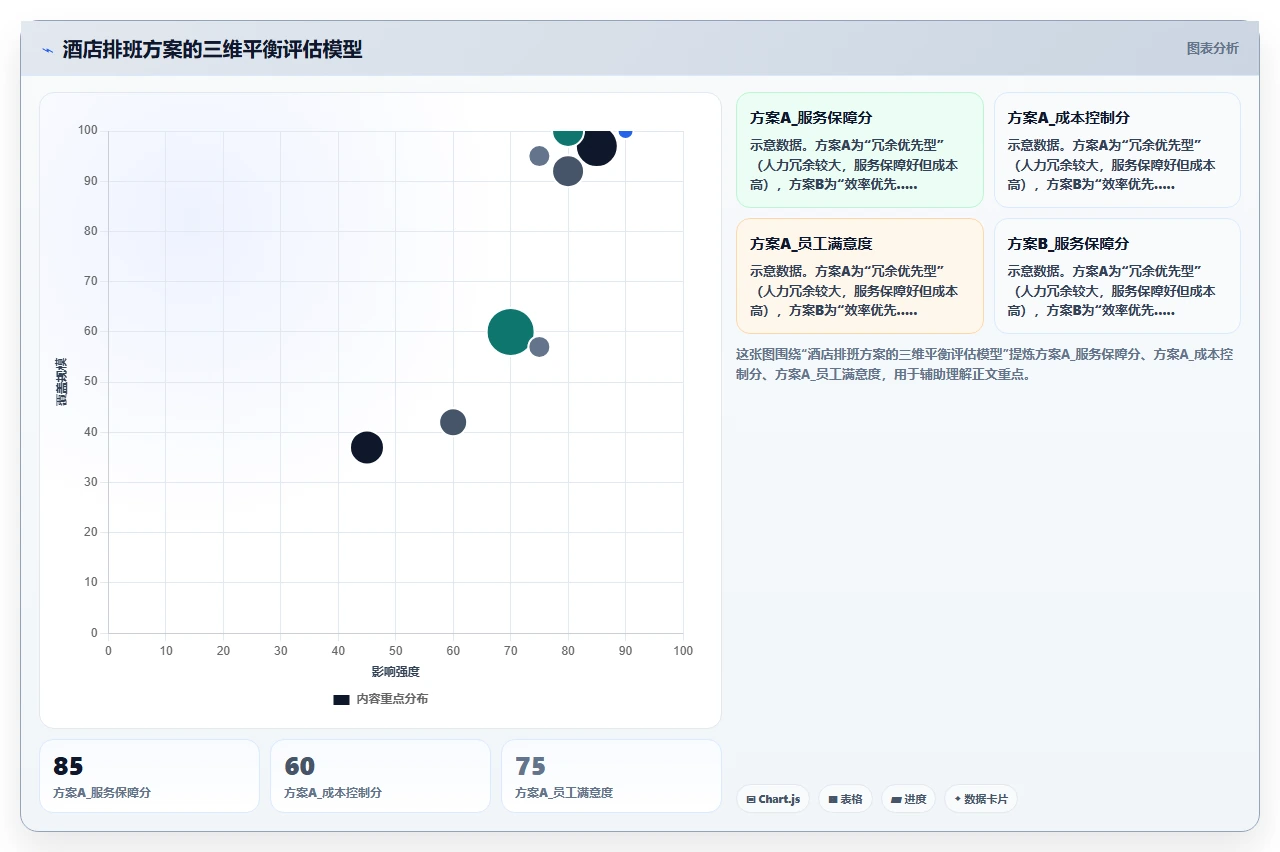Select the 表格 tag chip
This screenshot has height=852, width=1280.
[845, 799]
